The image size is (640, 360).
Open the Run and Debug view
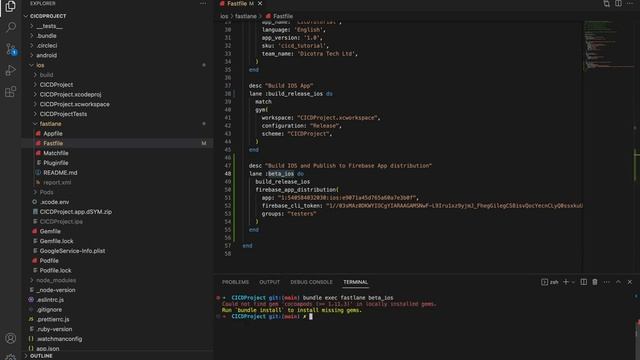(11, 70)
